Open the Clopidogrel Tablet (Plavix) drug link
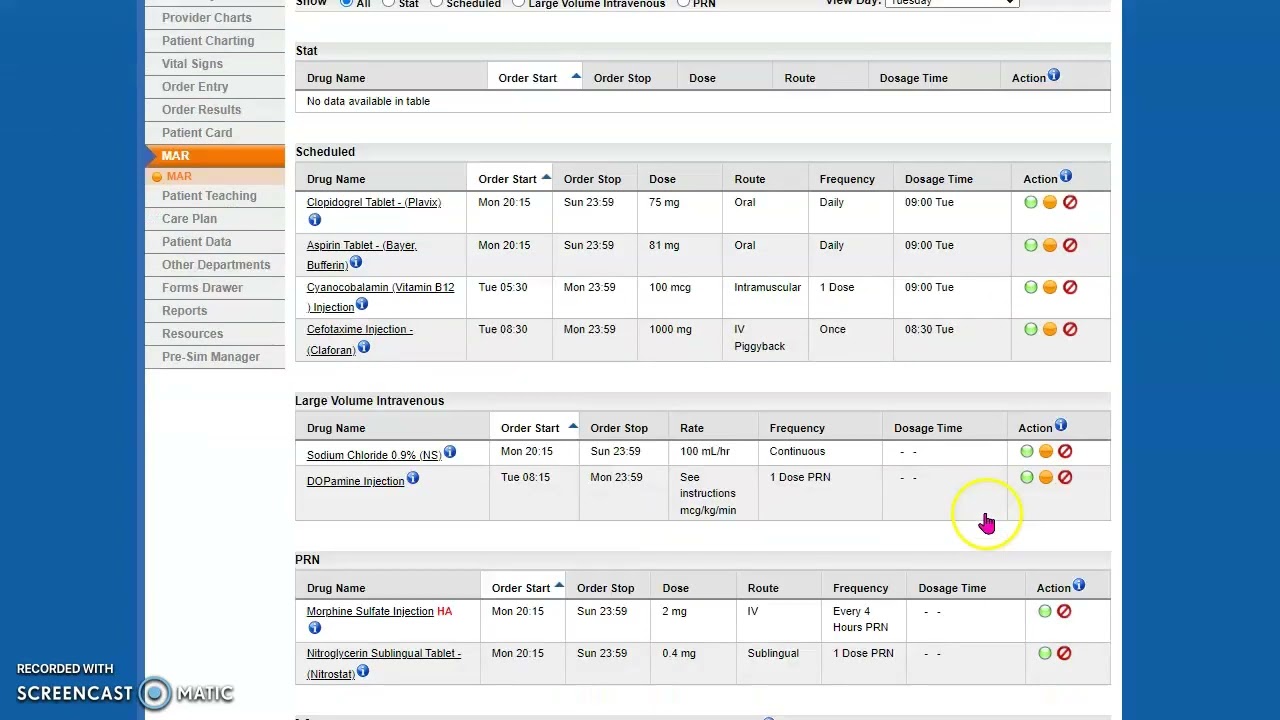1280x720 pixels. click(373, 202)
